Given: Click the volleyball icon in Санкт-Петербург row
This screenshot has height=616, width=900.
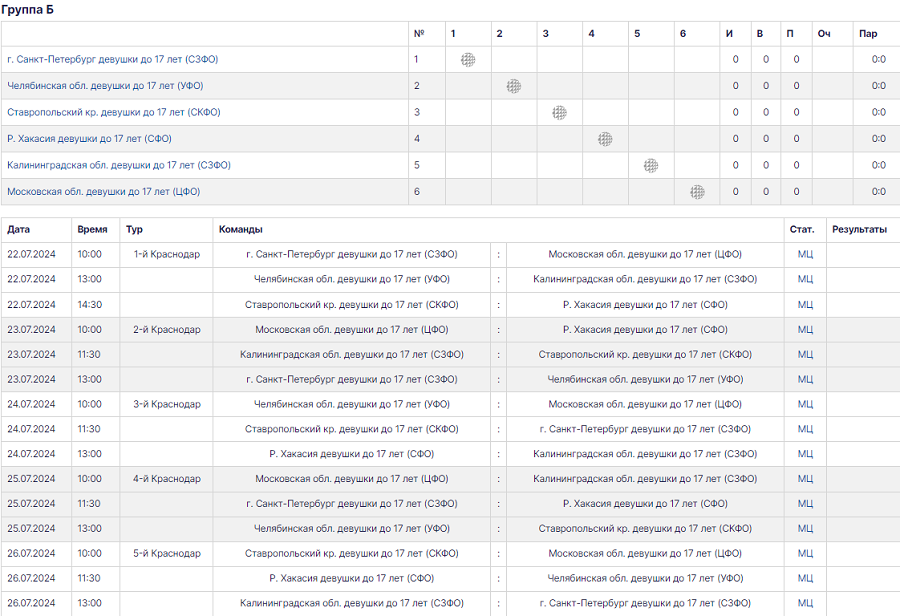Looking at the screenshot, I should click(468, 60).
